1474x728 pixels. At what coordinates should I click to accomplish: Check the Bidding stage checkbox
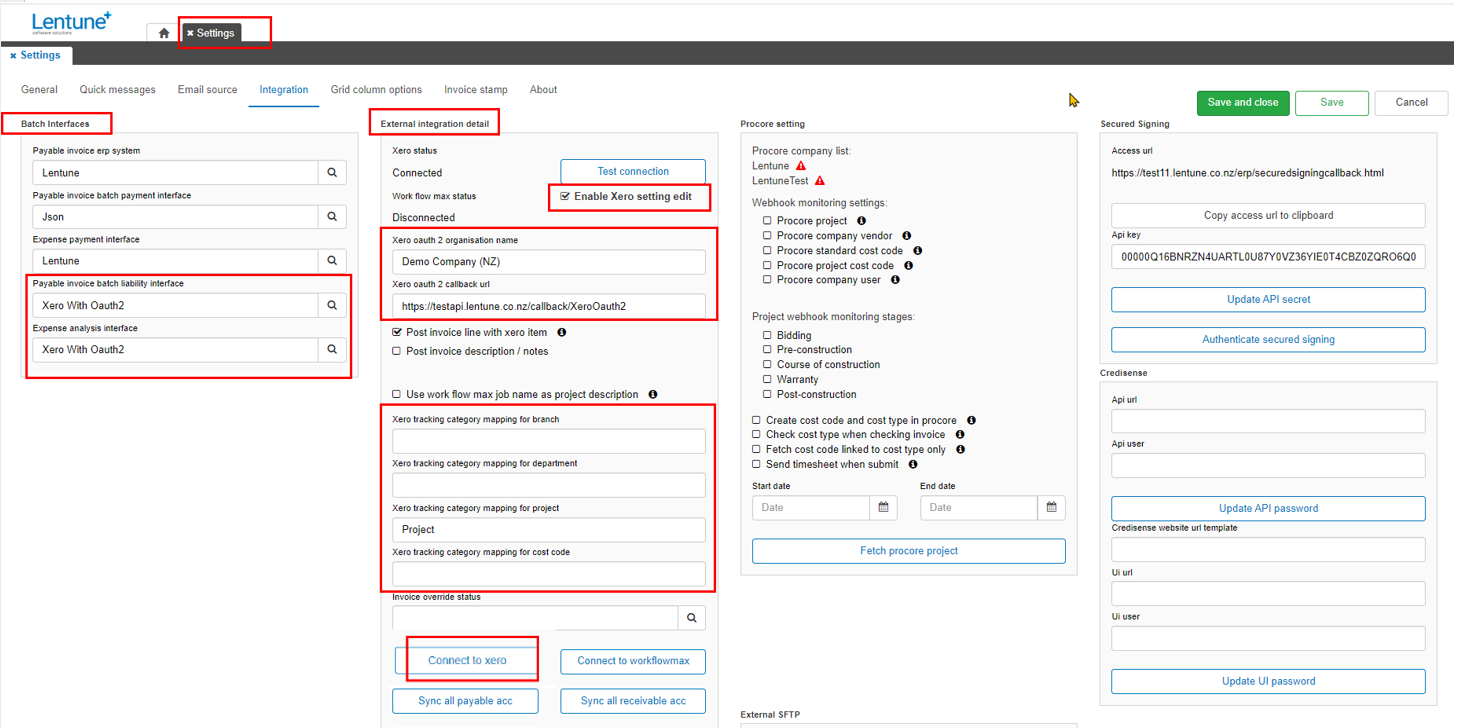click(767, 336)
